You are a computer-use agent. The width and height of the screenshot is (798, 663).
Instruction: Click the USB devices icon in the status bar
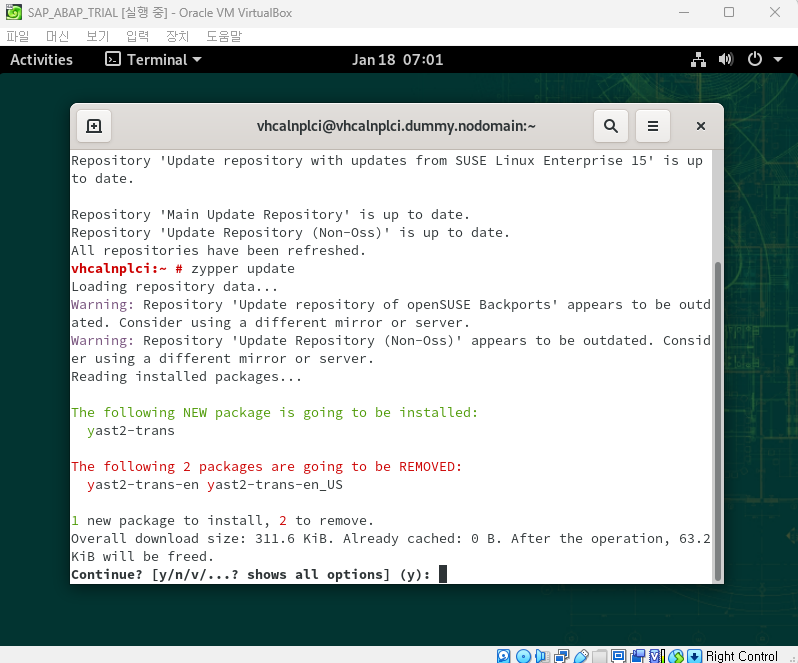click(581, 656)
